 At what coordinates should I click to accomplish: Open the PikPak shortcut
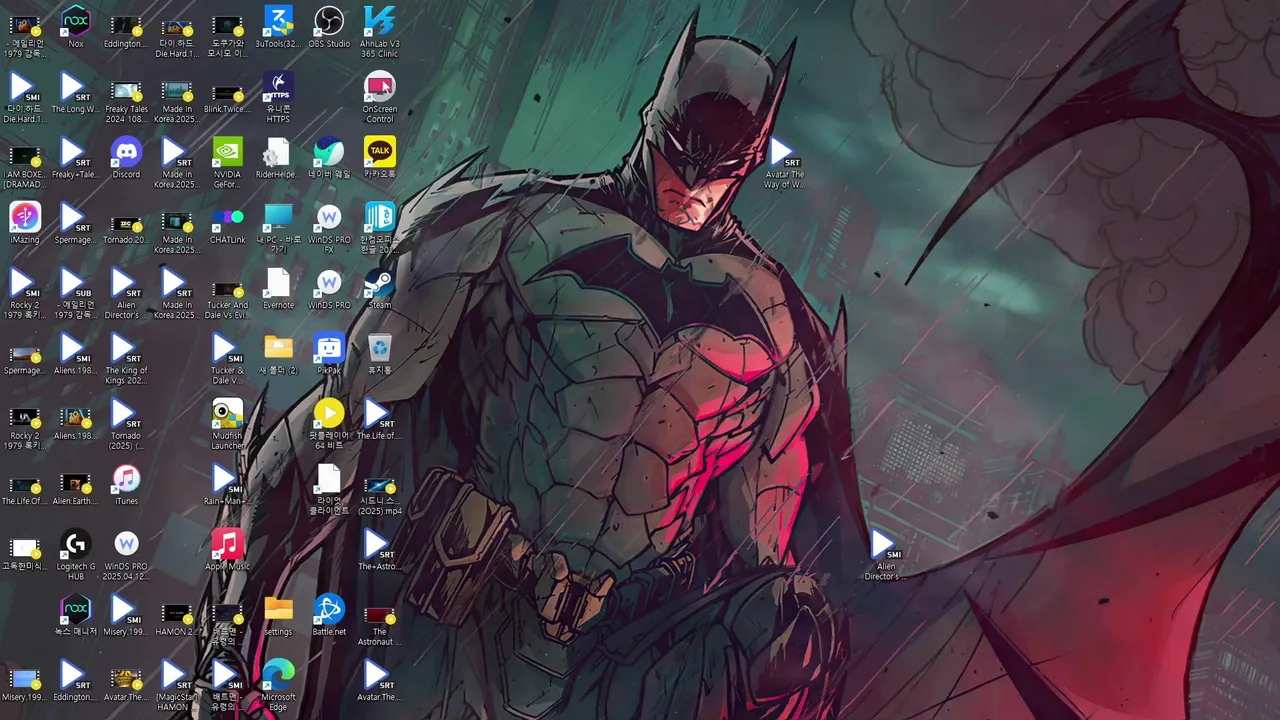tap(329, 354)
